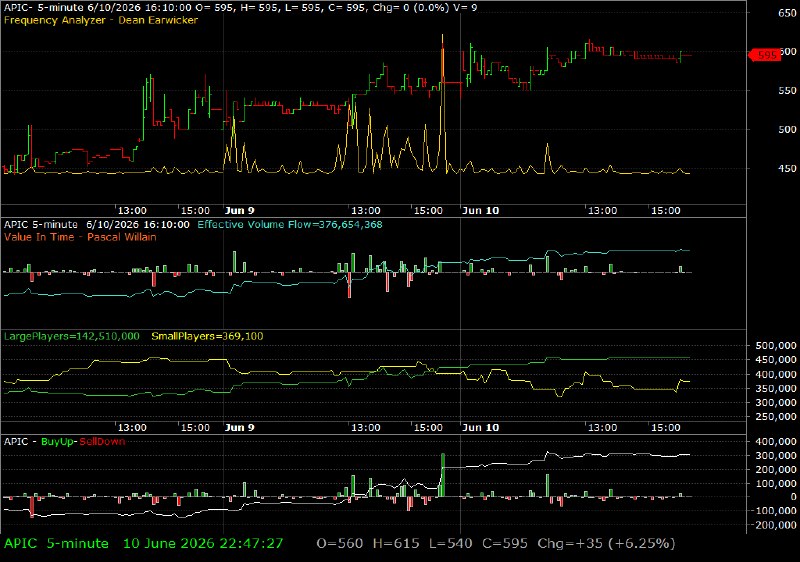This screenshot has width=800, height=562.
Task: Select the BuyUp legend text
Action: click(x=58, y=442)
